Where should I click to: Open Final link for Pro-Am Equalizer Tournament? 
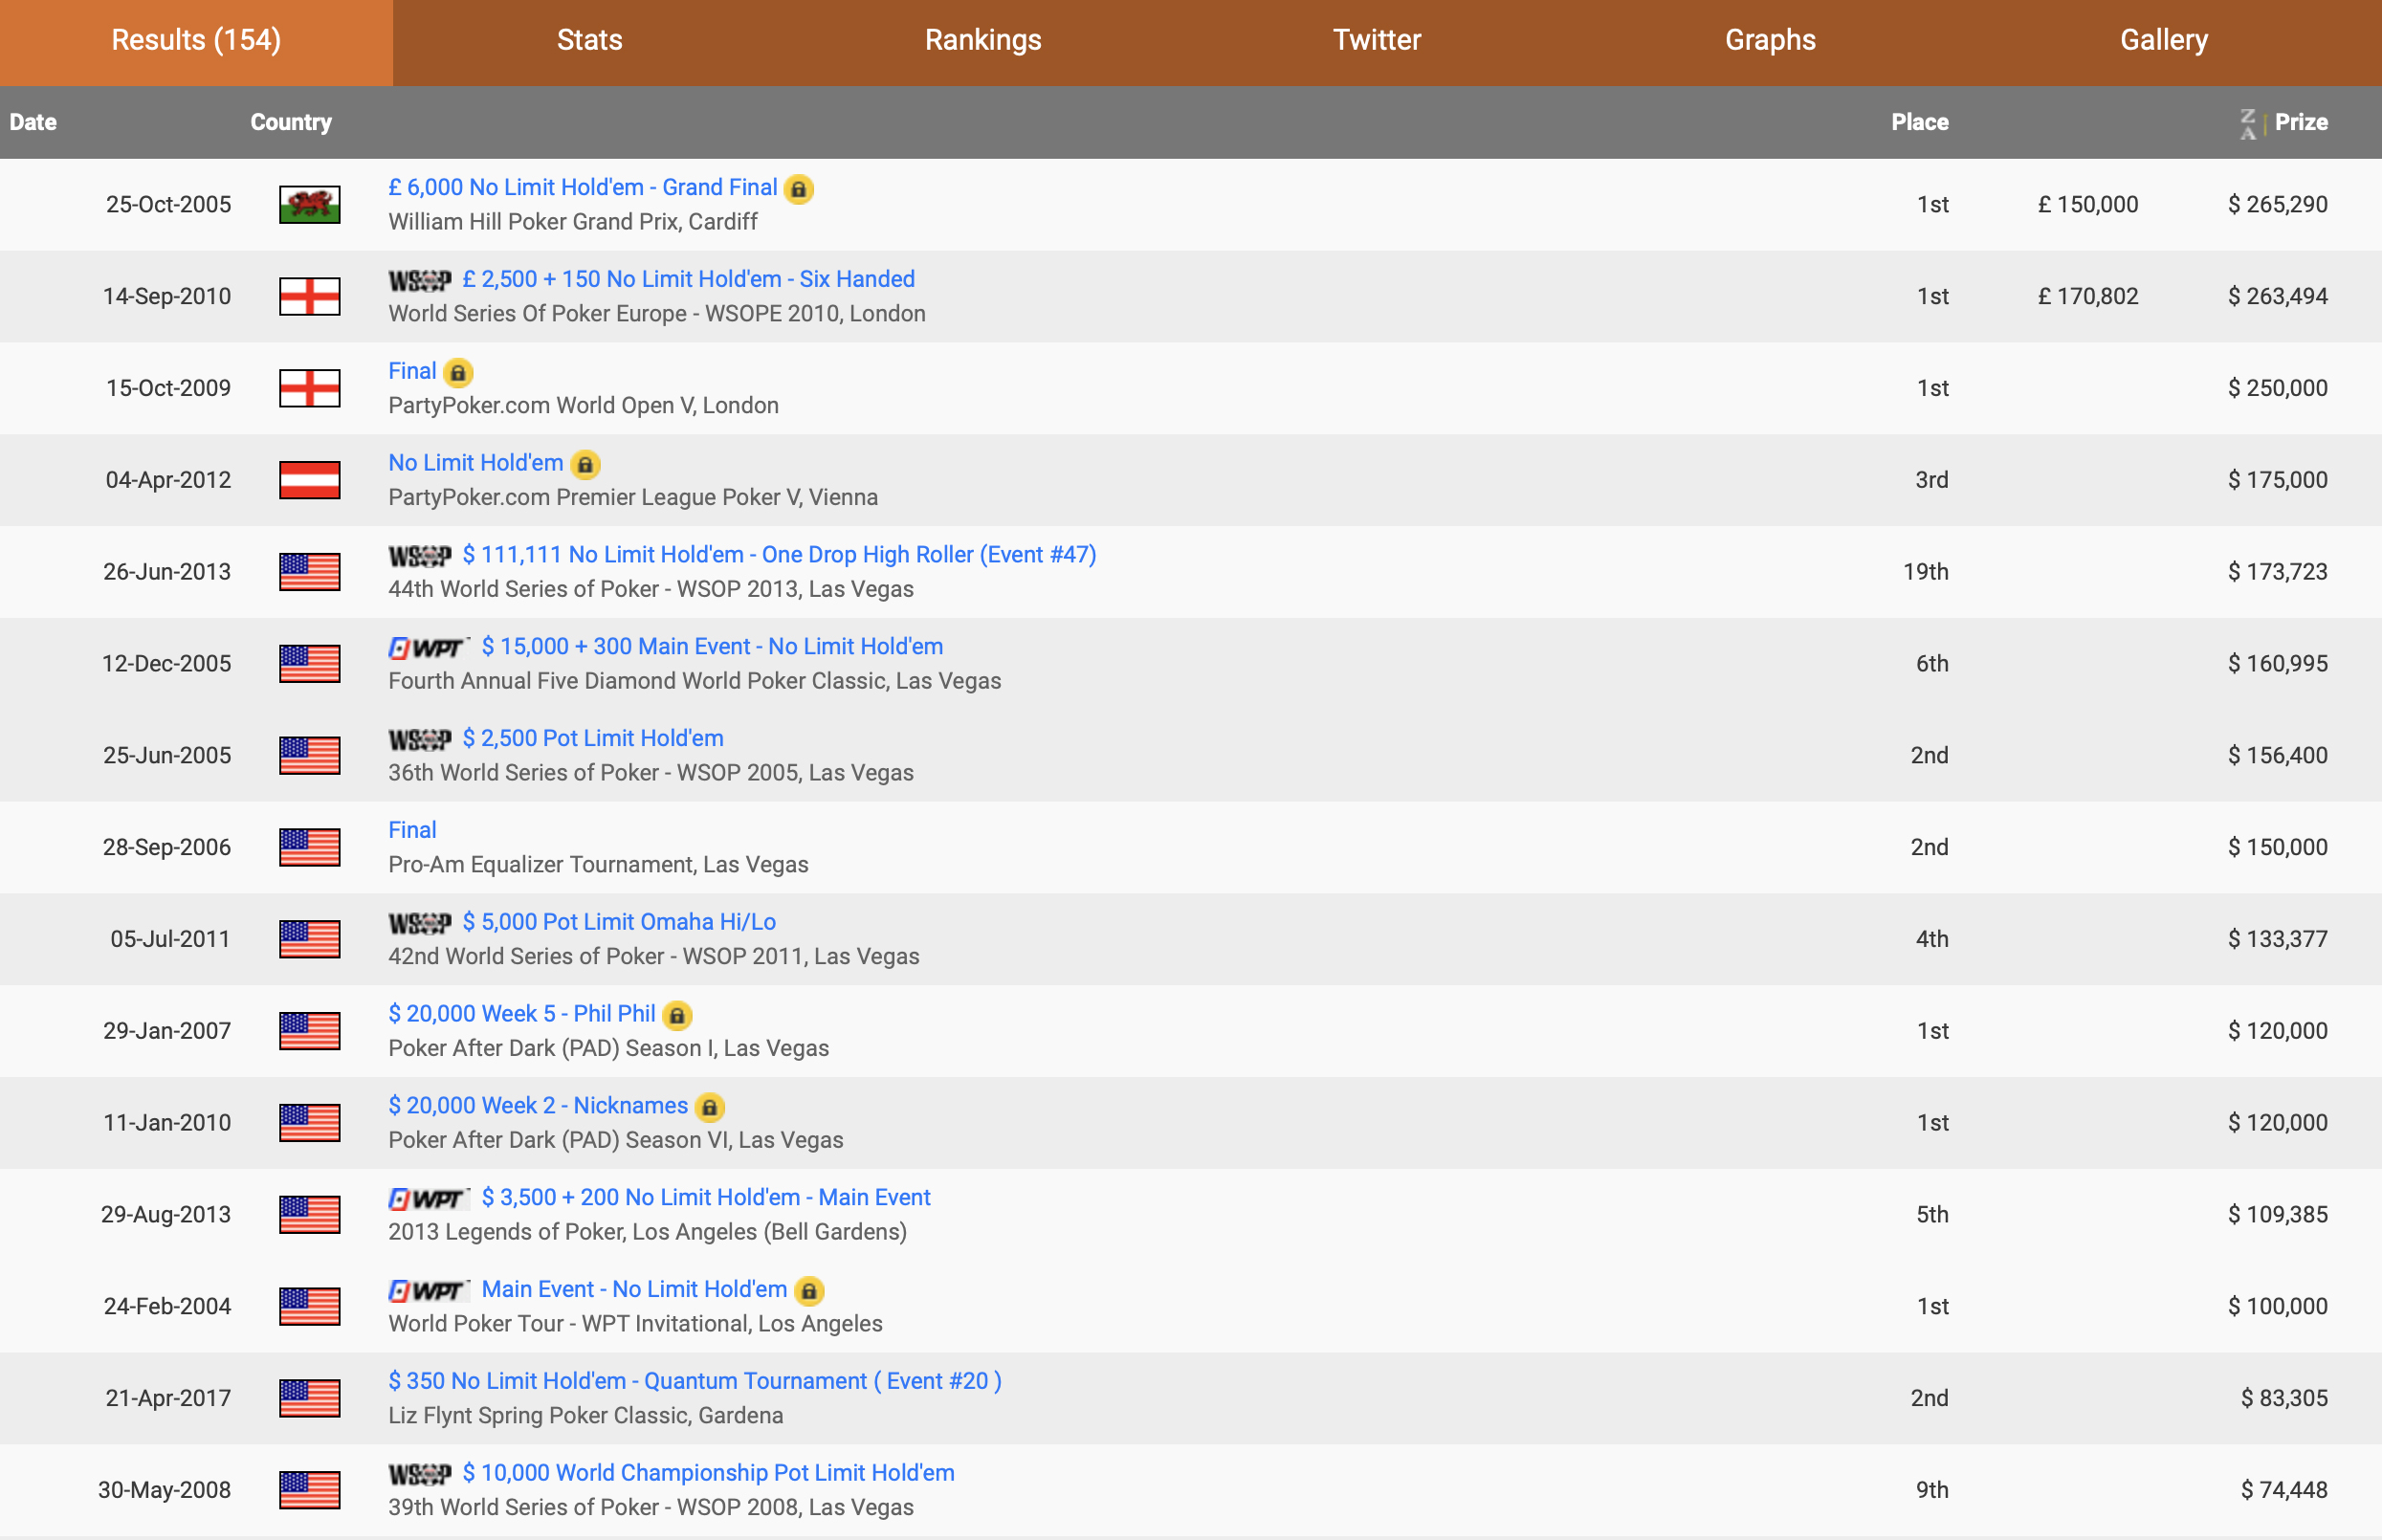coord(412,831)
